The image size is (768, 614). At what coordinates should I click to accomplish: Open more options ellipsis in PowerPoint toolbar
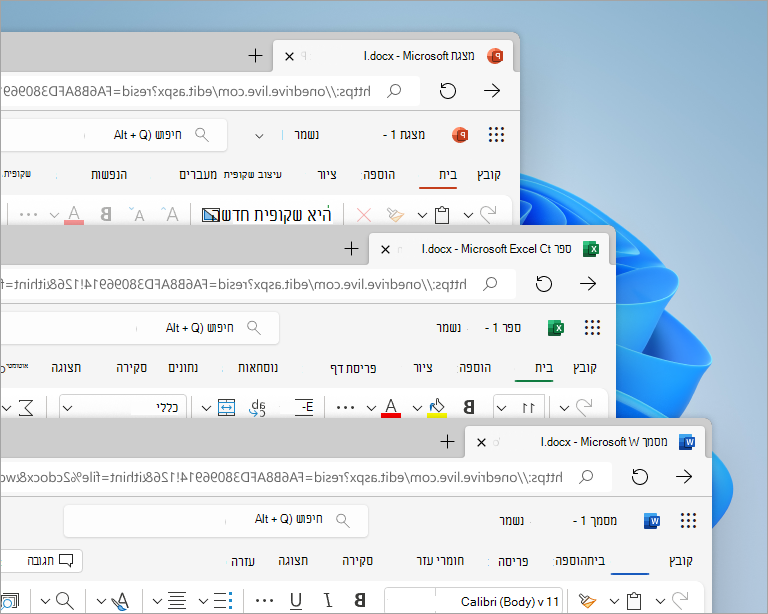[28, 214]
